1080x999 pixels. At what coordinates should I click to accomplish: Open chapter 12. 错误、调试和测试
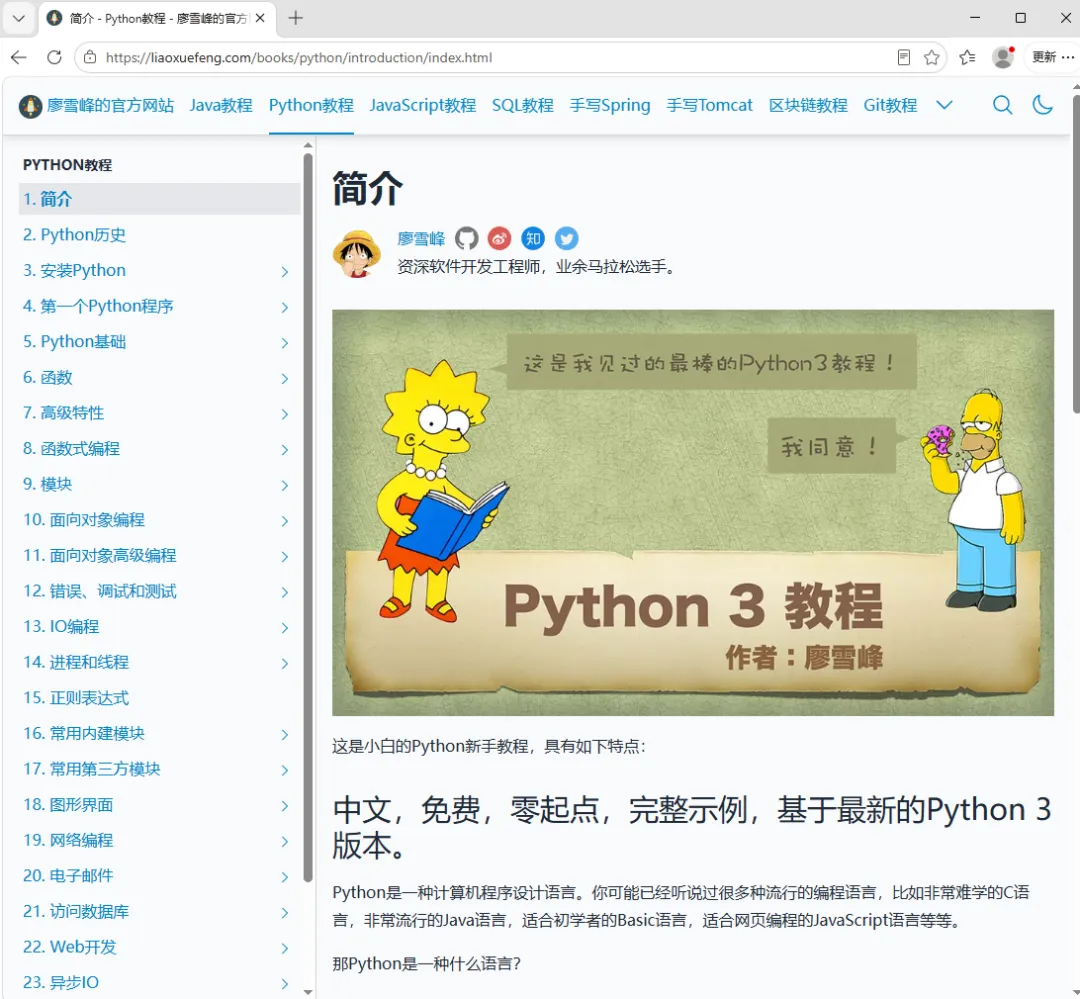coord(100,591)
